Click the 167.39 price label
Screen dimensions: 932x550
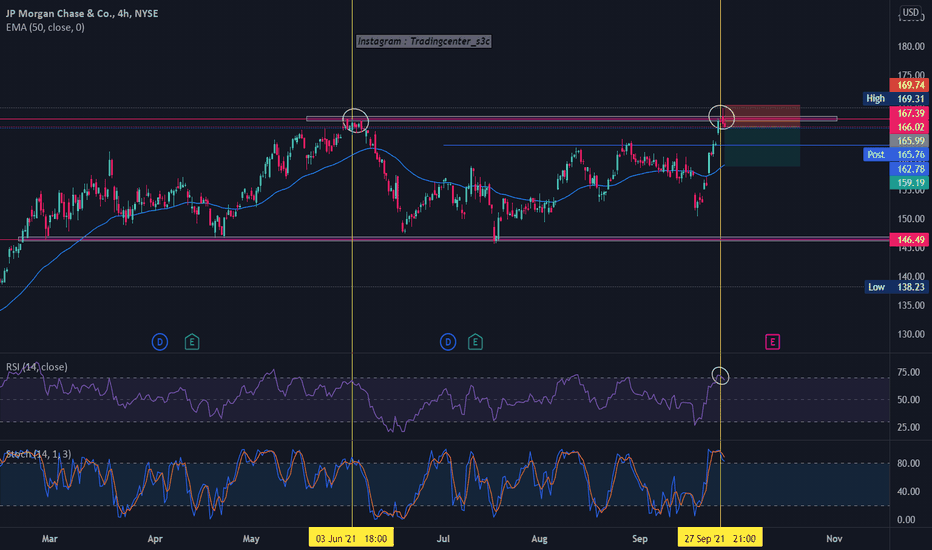909,113
